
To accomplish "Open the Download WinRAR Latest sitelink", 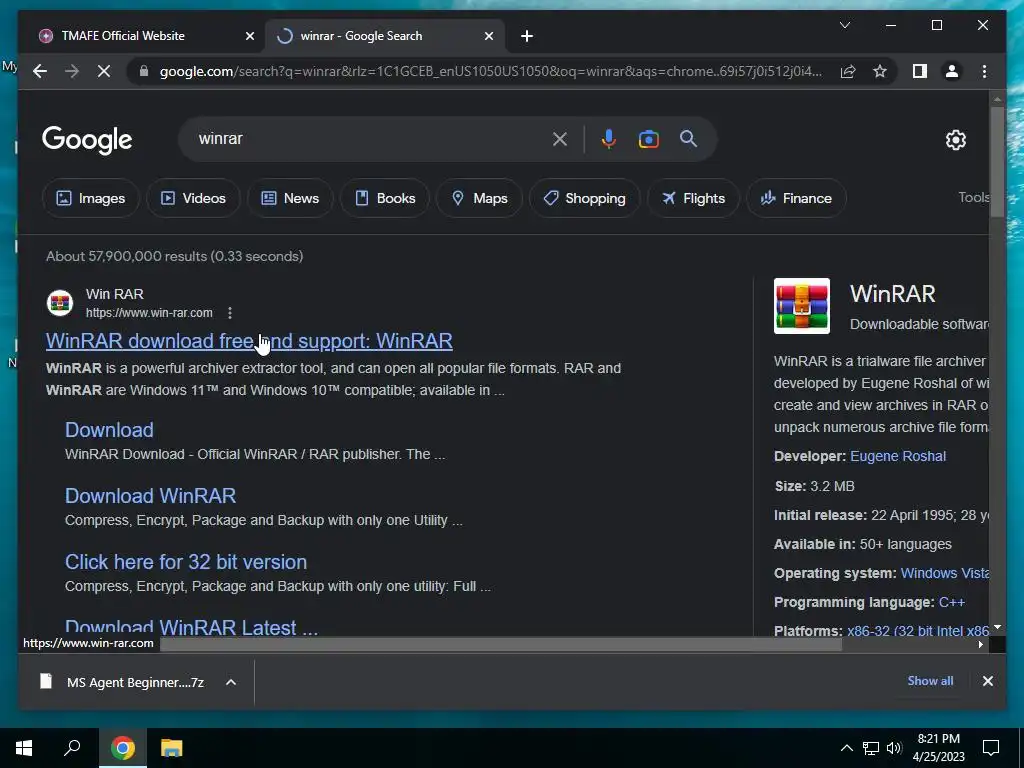I will click(x=191, y=627).
